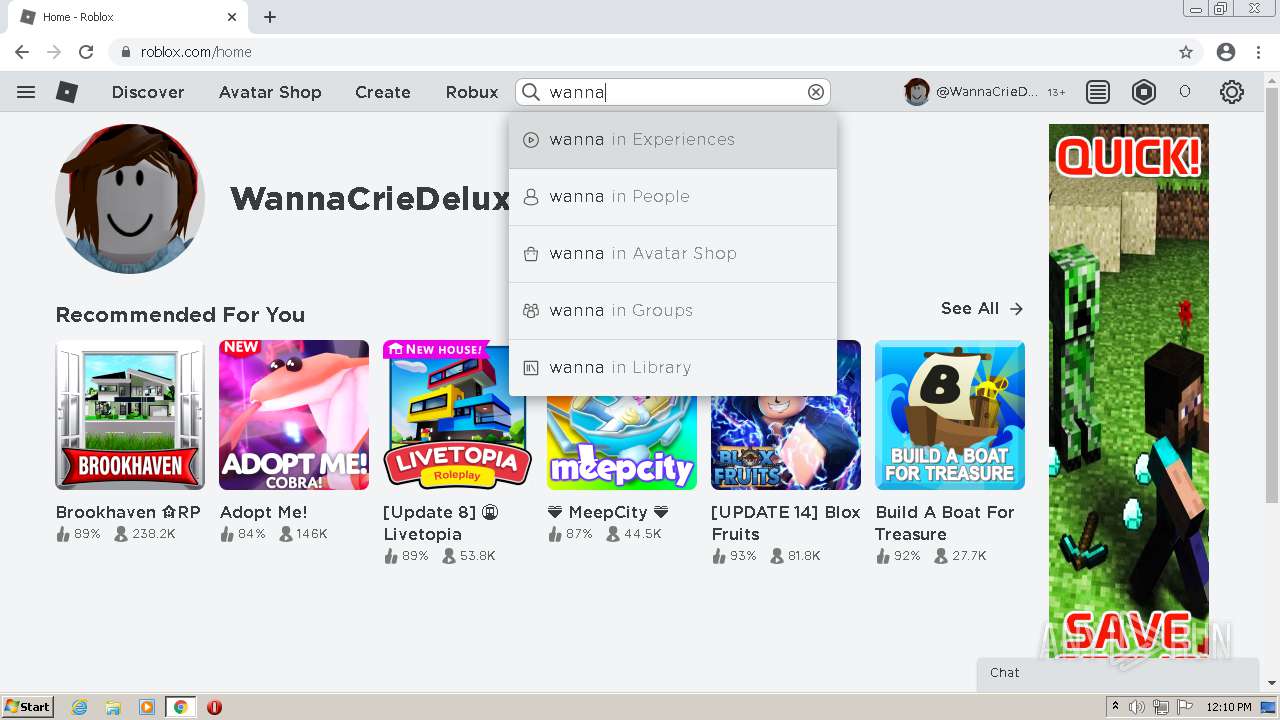
Task: Reload the Roblox page
Action: 86,52
